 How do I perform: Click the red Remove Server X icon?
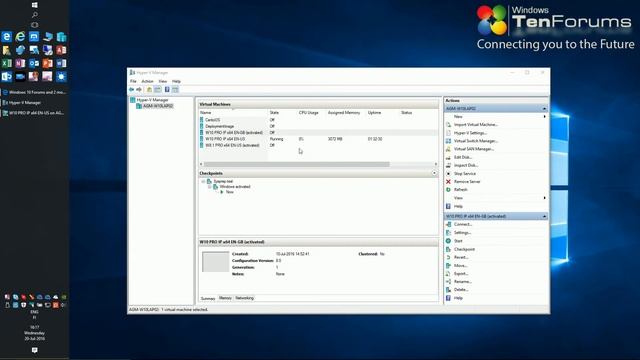pos(448,182)
